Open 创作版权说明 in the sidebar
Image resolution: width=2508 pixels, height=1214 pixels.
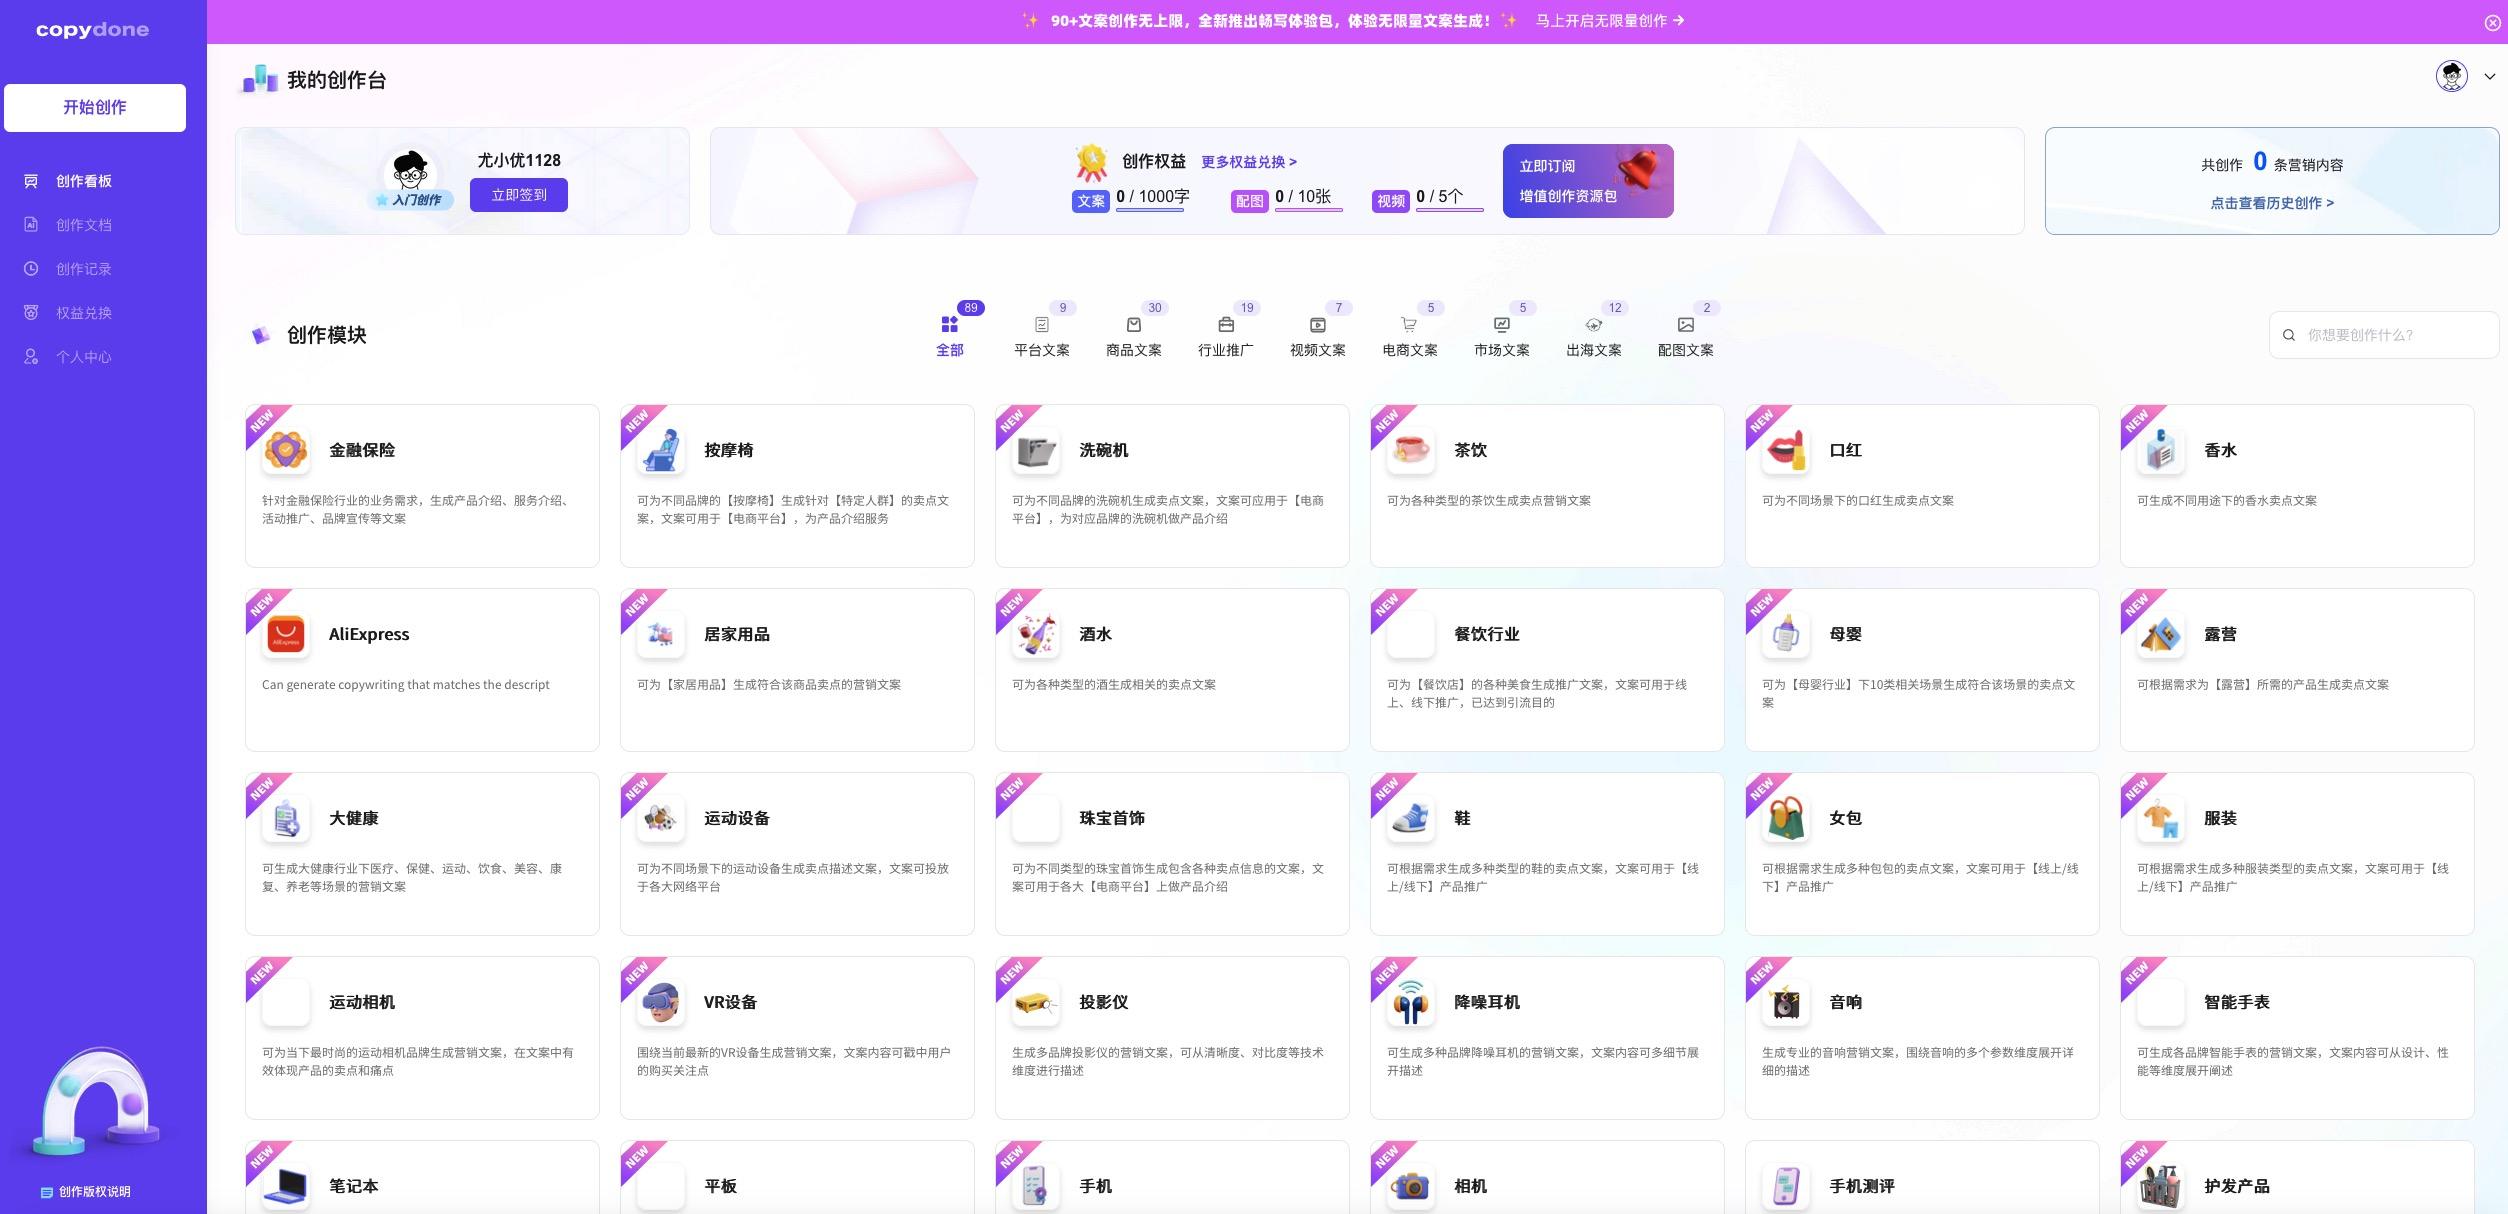(86, 1192)
